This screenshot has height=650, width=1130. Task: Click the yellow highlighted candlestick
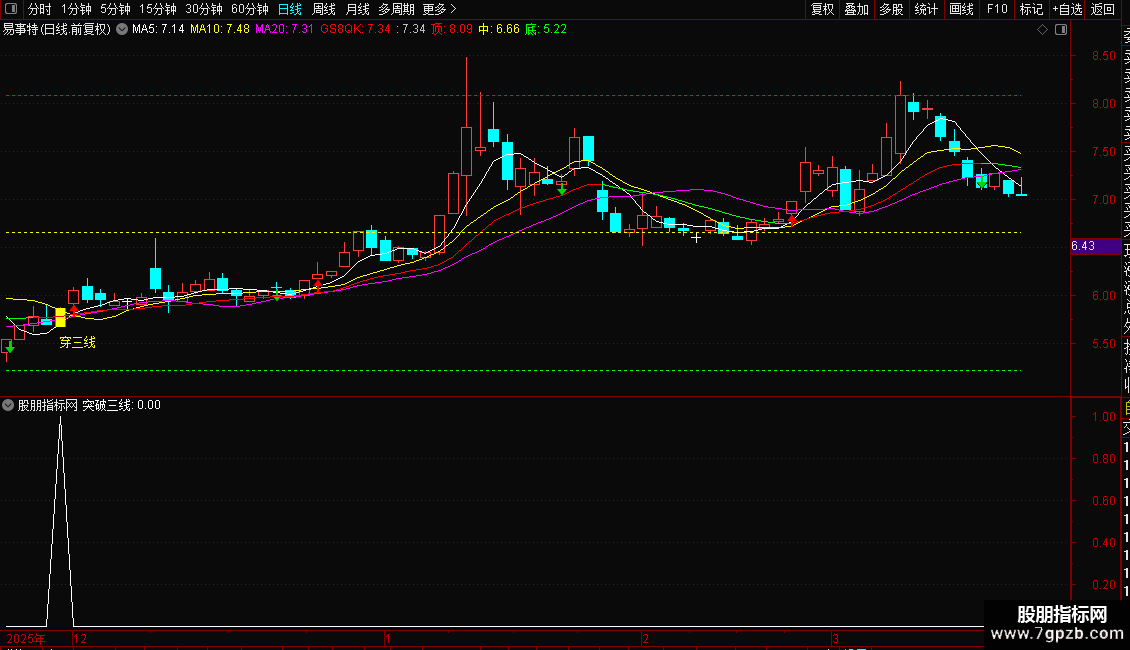coord(61,317)
